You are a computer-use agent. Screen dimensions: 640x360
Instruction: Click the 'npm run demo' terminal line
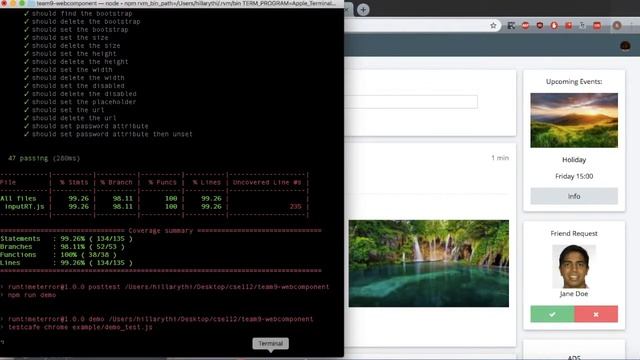coord(32,295)
